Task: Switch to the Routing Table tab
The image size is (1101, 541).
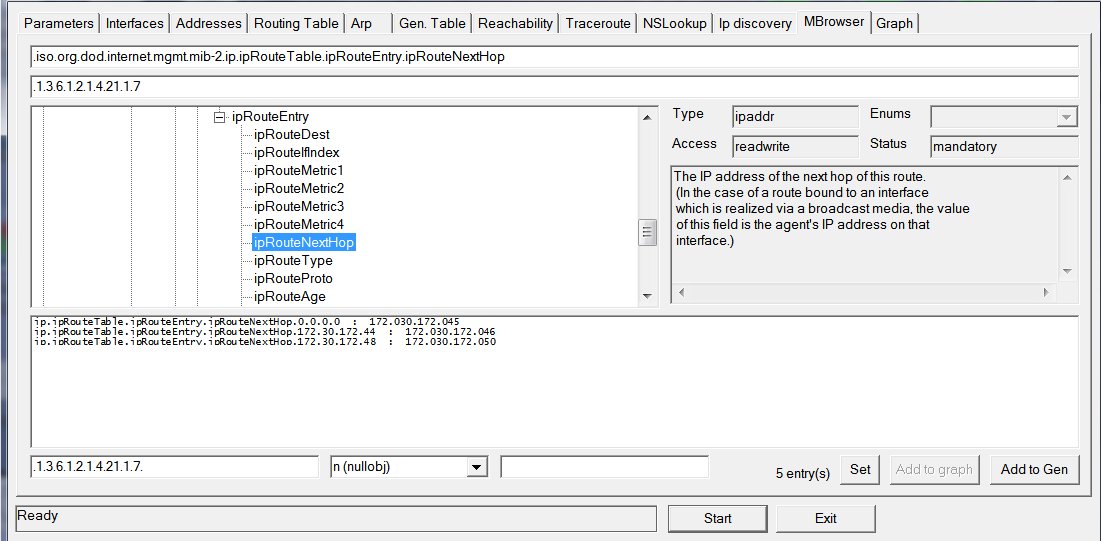Action: point(295,23)
